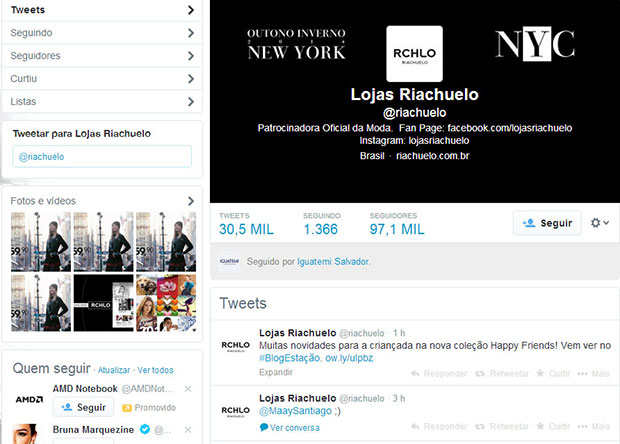Dismiss AMD Notebook suggestion with X

(188, 389)
